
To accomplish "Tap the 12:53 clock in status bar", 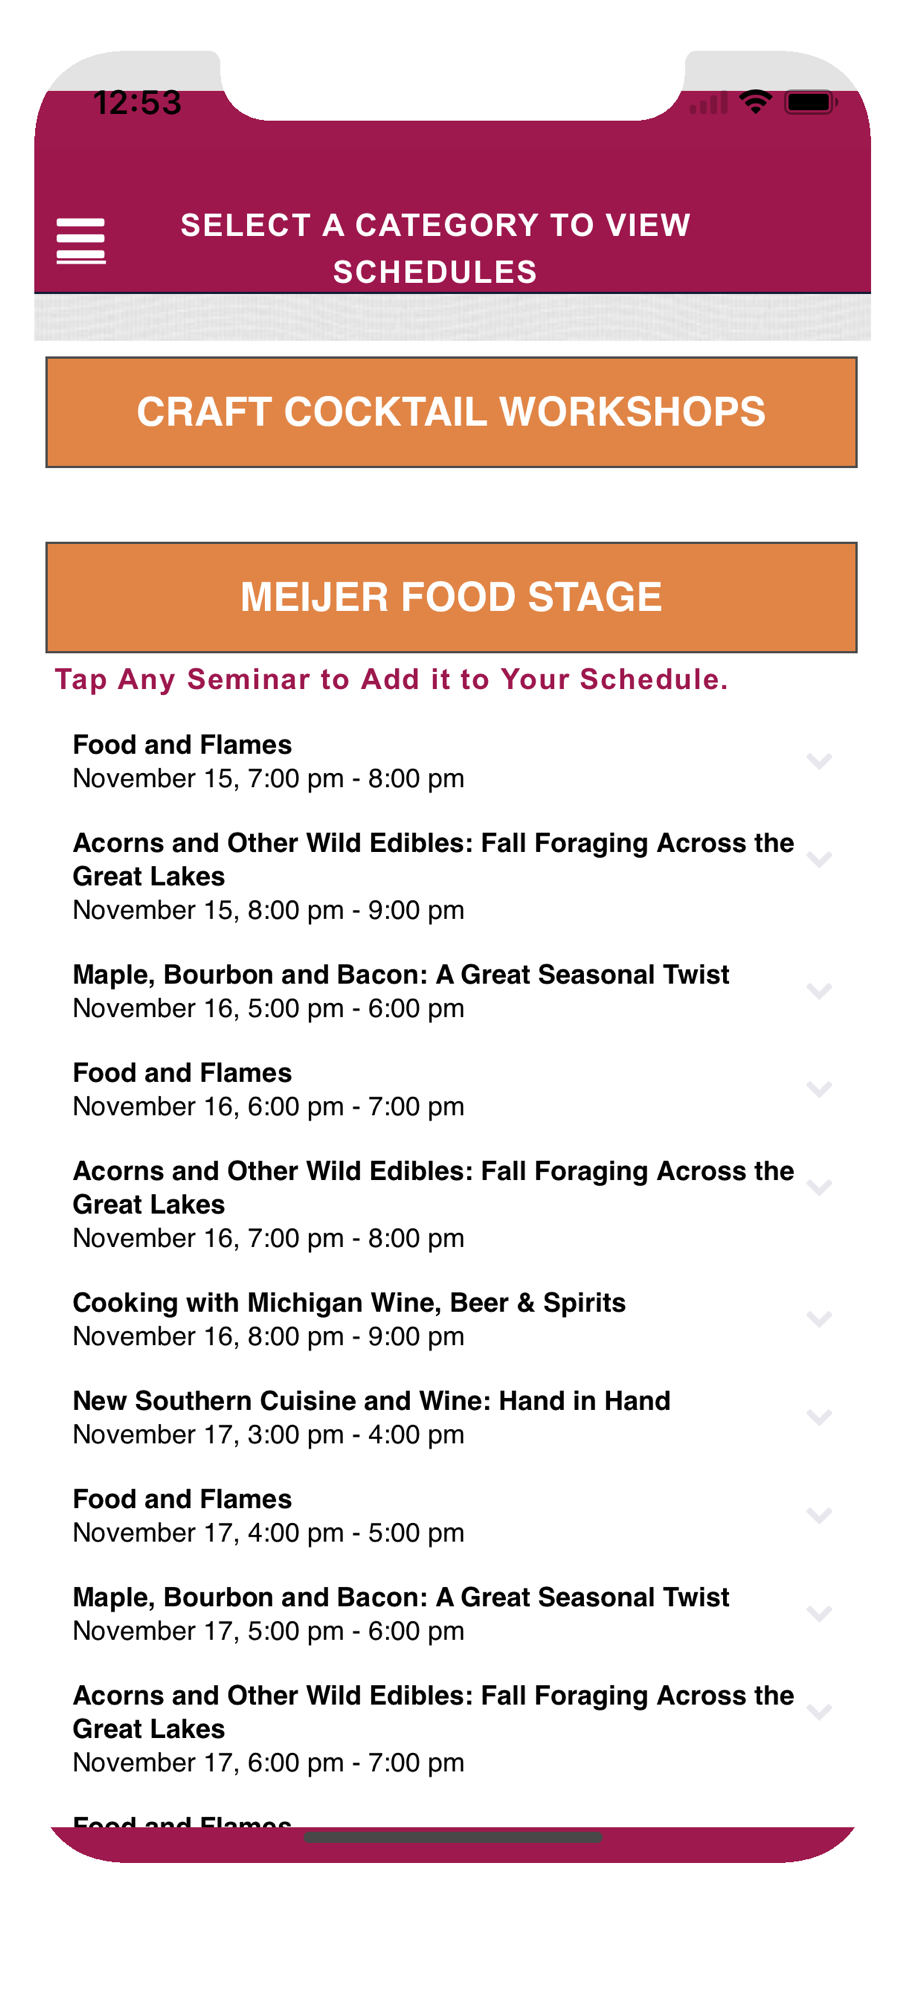I will tap(137, 103).
